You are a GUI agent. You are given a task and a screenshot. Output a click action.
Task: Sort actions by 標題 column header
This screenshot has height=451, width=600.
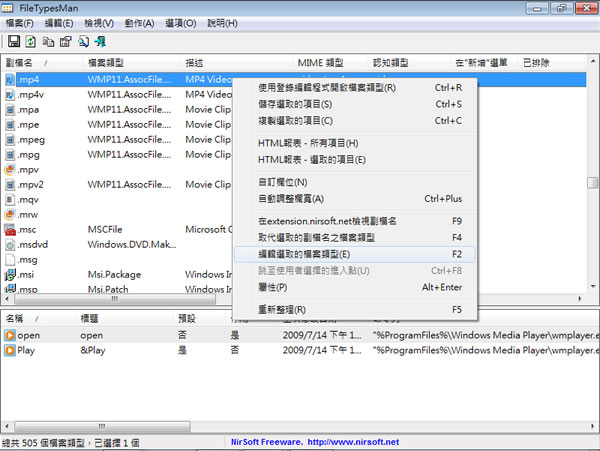(x=124, y=318)
